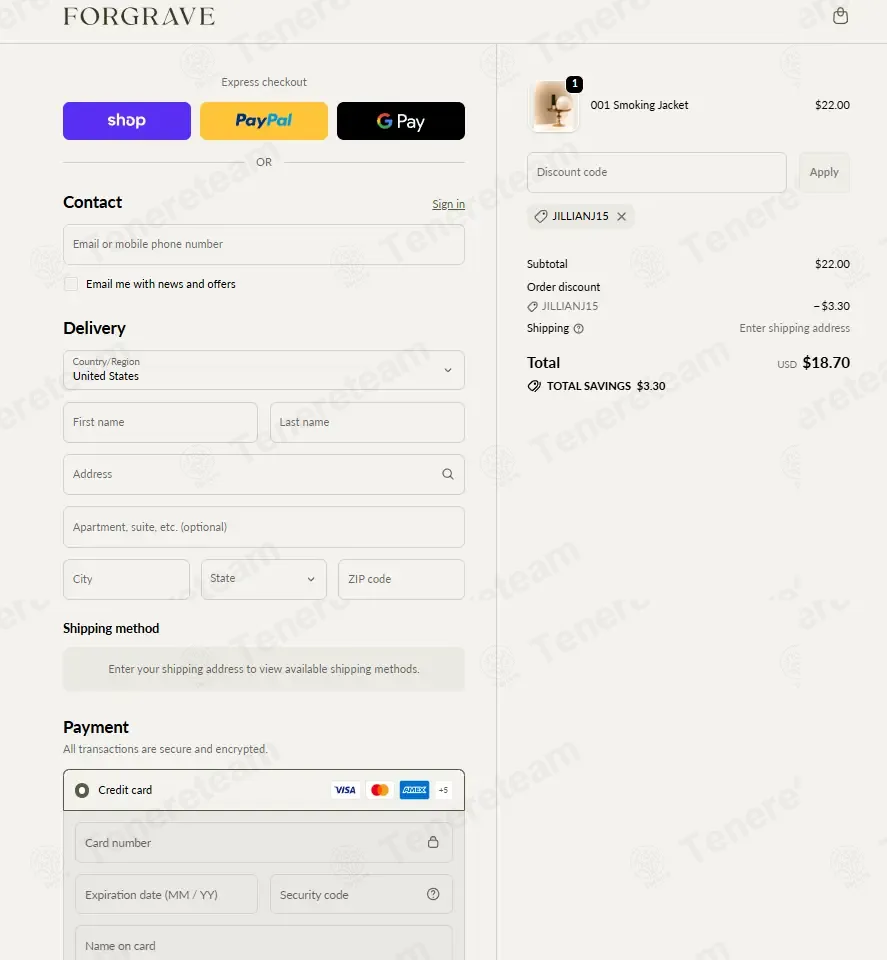Screen dimensions: 887x960
Task: Pay with the Shop express button
Action: (127, 121)
